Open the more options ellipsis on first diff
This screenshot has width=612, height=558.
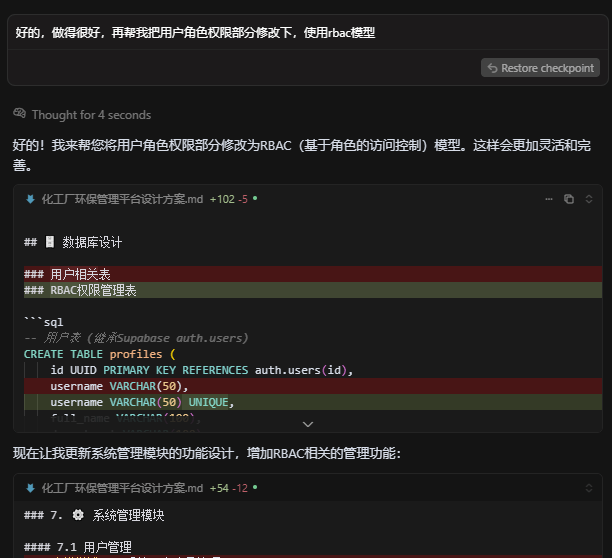tap(549, 199)
